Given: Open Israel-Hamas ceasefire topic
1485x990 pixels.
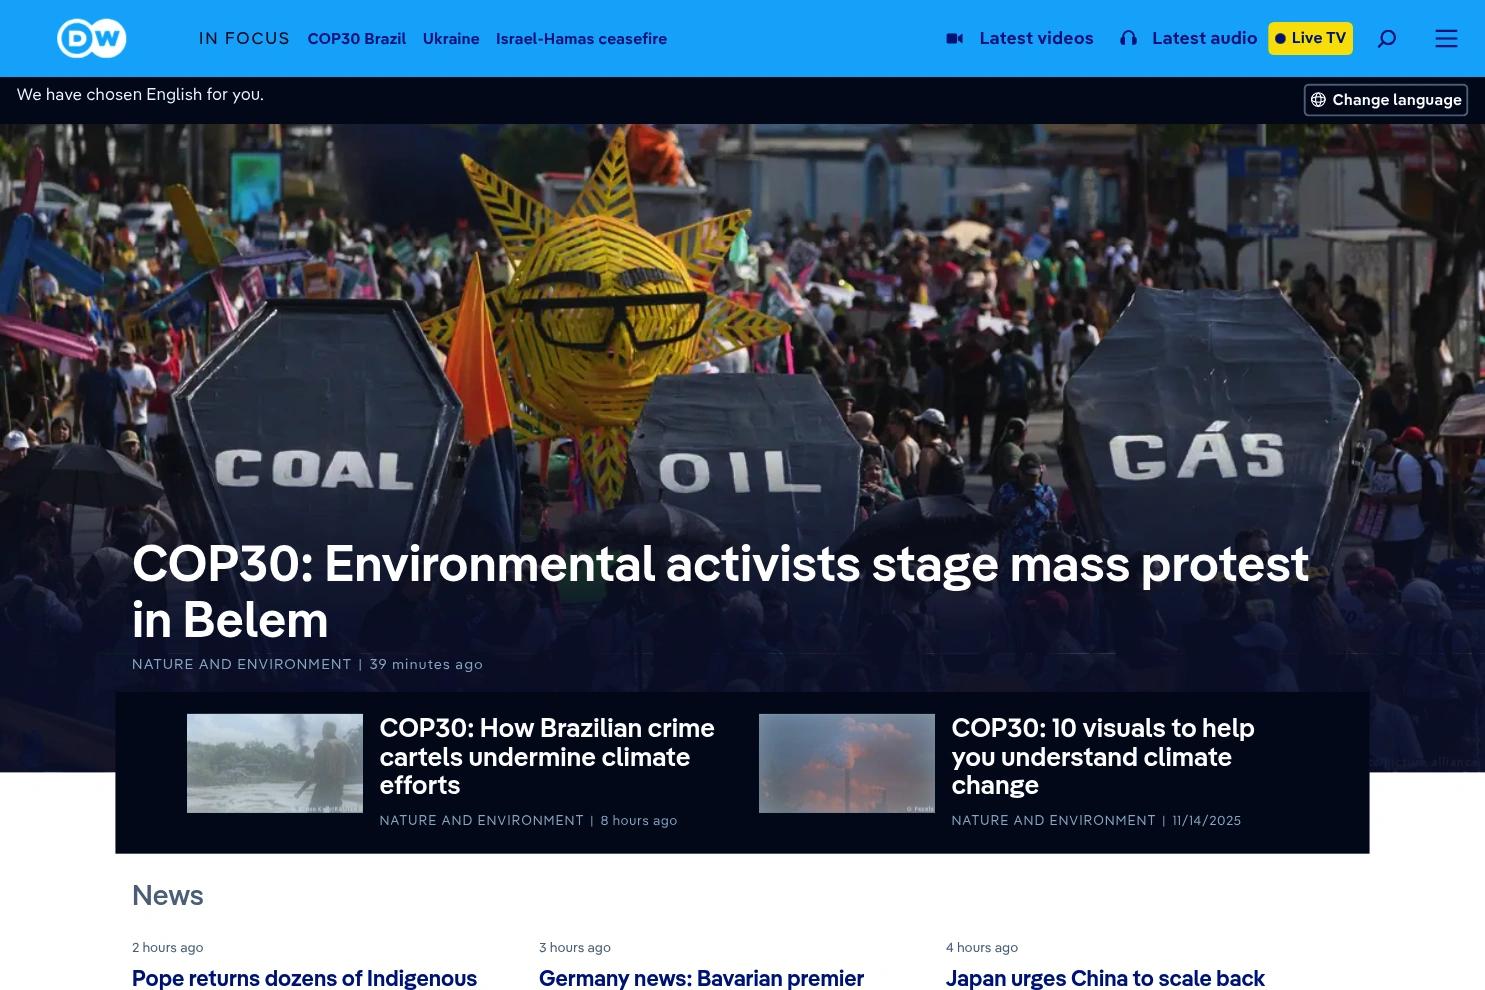Looking at the screenshot, I should [581, 39].
